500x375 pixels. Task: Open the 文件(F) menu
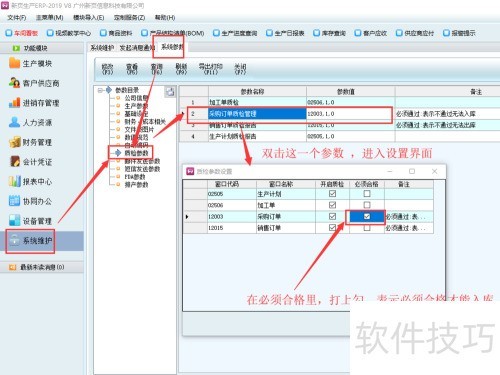[17, 17]
